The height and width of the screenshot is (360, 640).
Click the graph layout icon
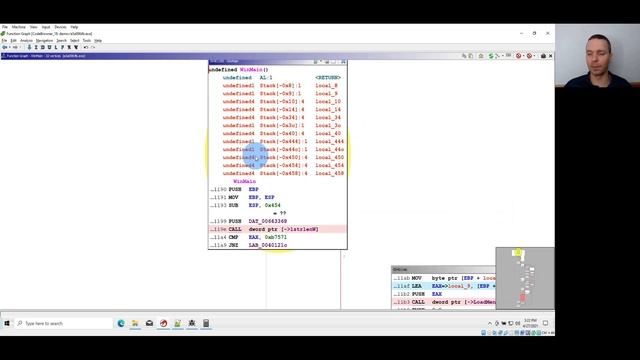(x=498, y=56)
